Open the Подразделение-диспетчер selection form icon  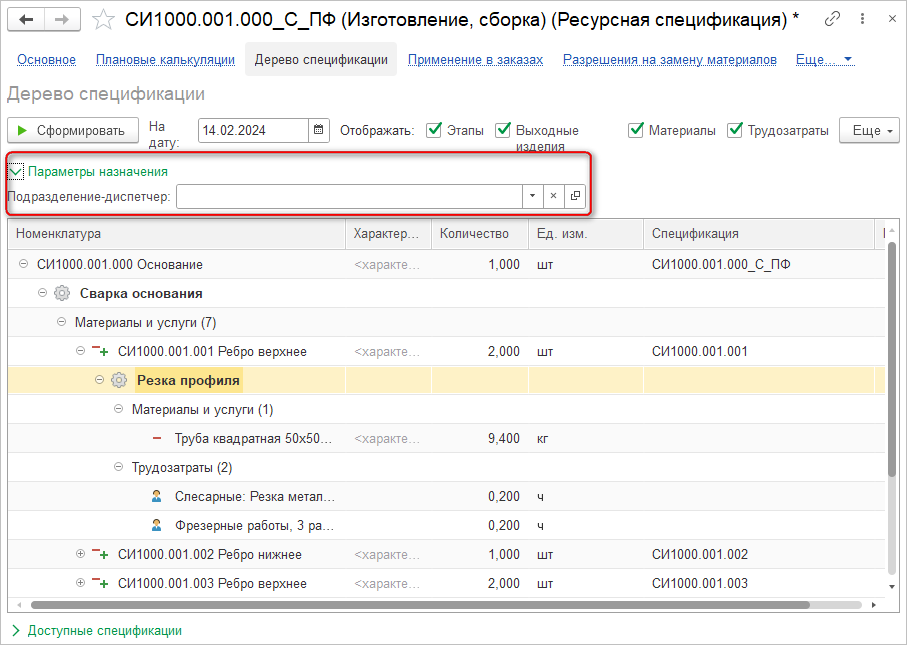tap(575, 196)
